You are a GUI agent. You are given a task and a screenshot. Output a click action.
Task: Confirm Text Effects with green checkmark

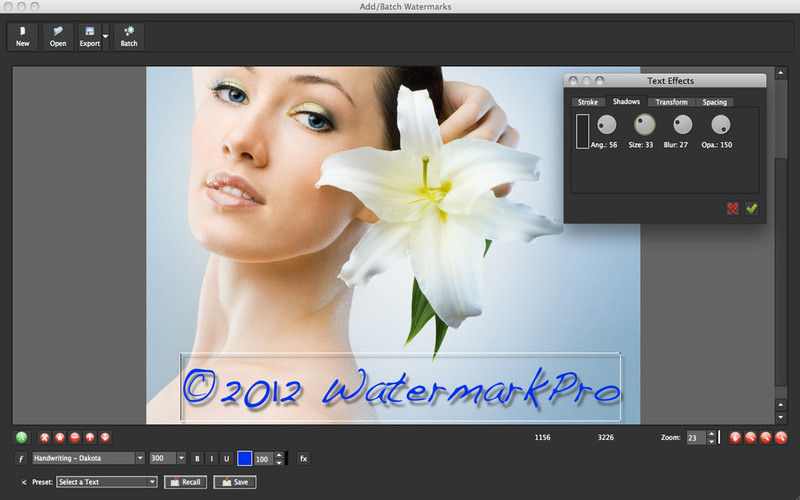pos(752,208)
